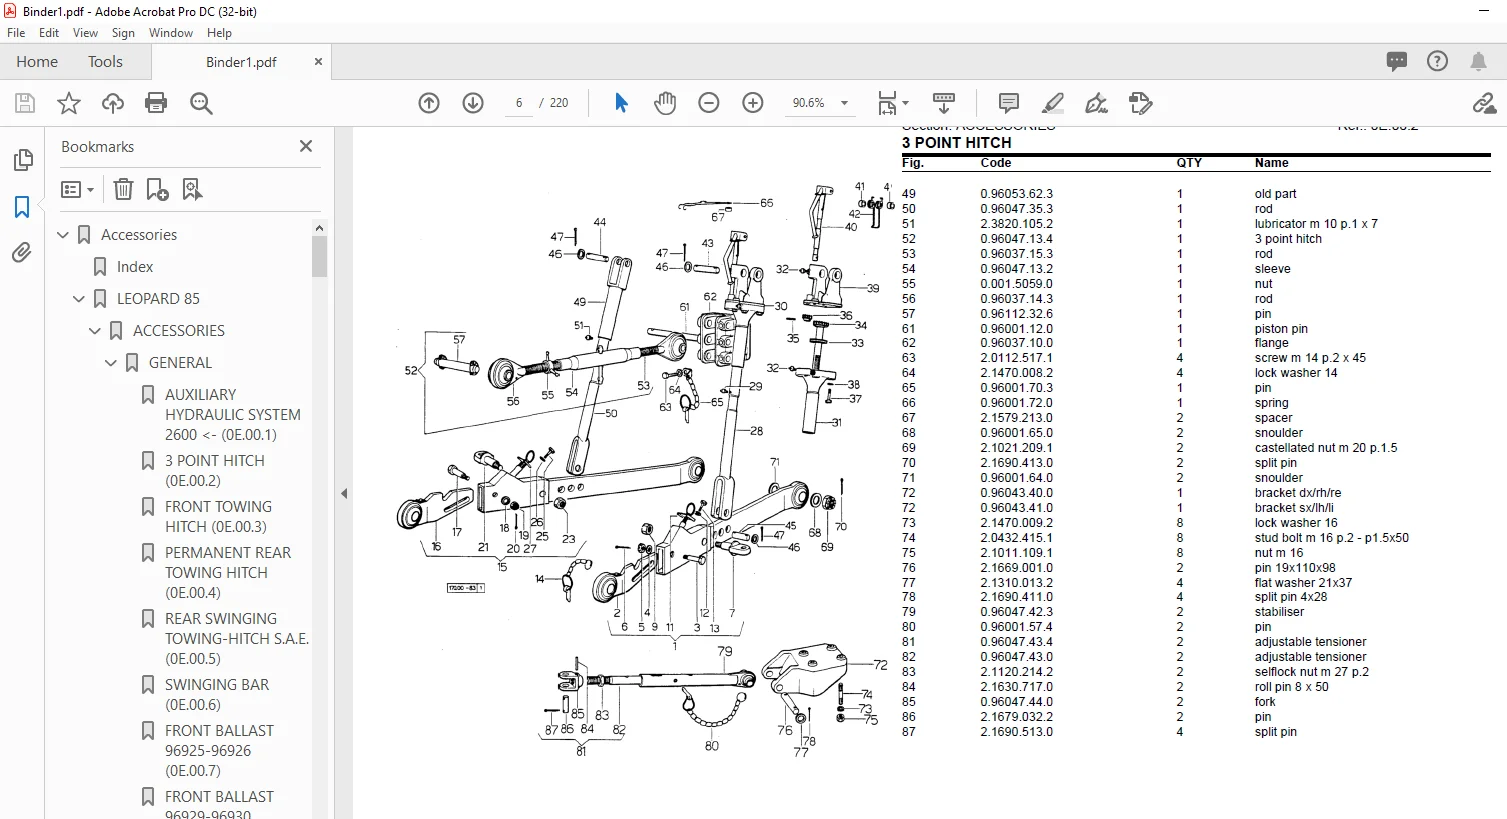
Task: Open the Help menu
Action: [219, 33]
